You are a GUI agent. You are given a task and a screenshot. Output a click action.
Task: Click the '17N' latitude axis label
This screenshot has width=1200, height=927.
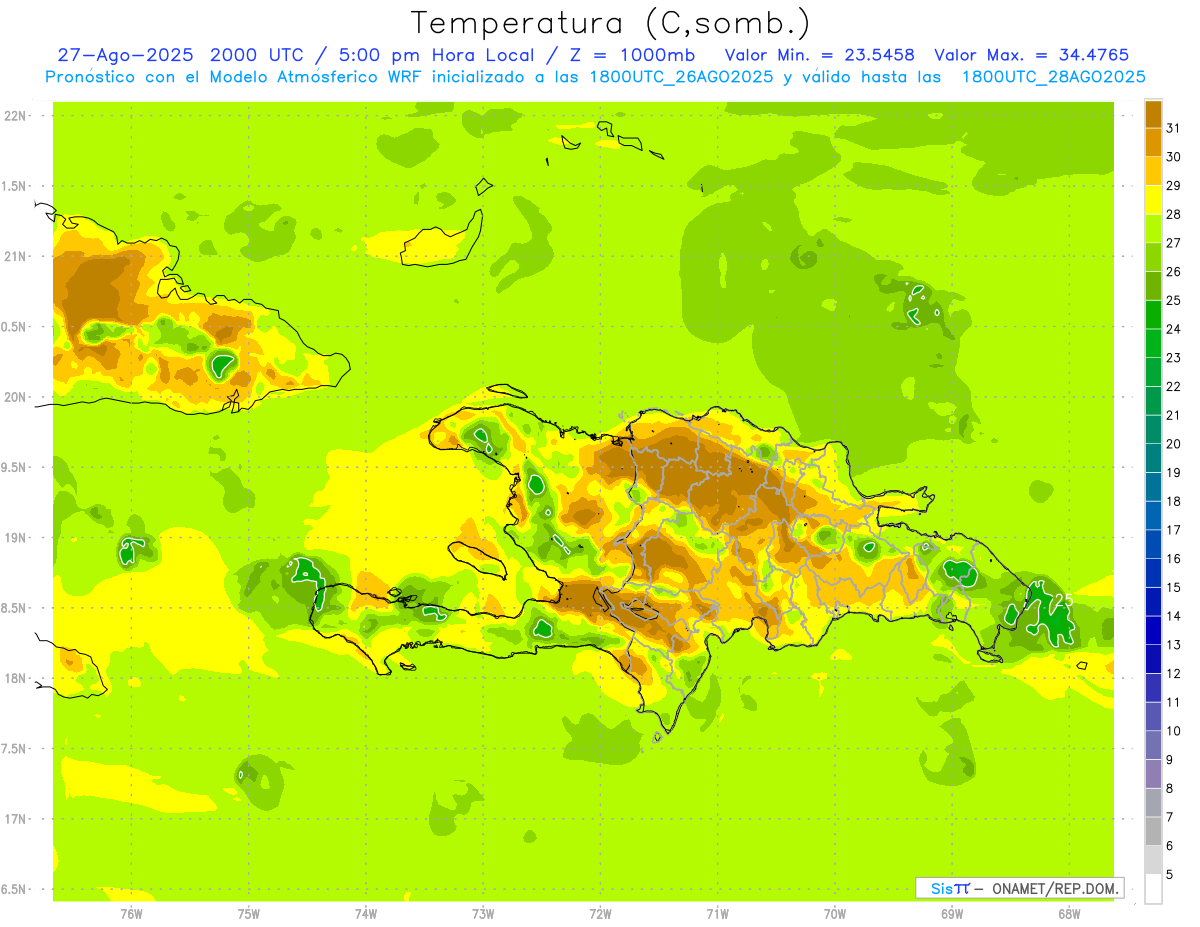17,819
